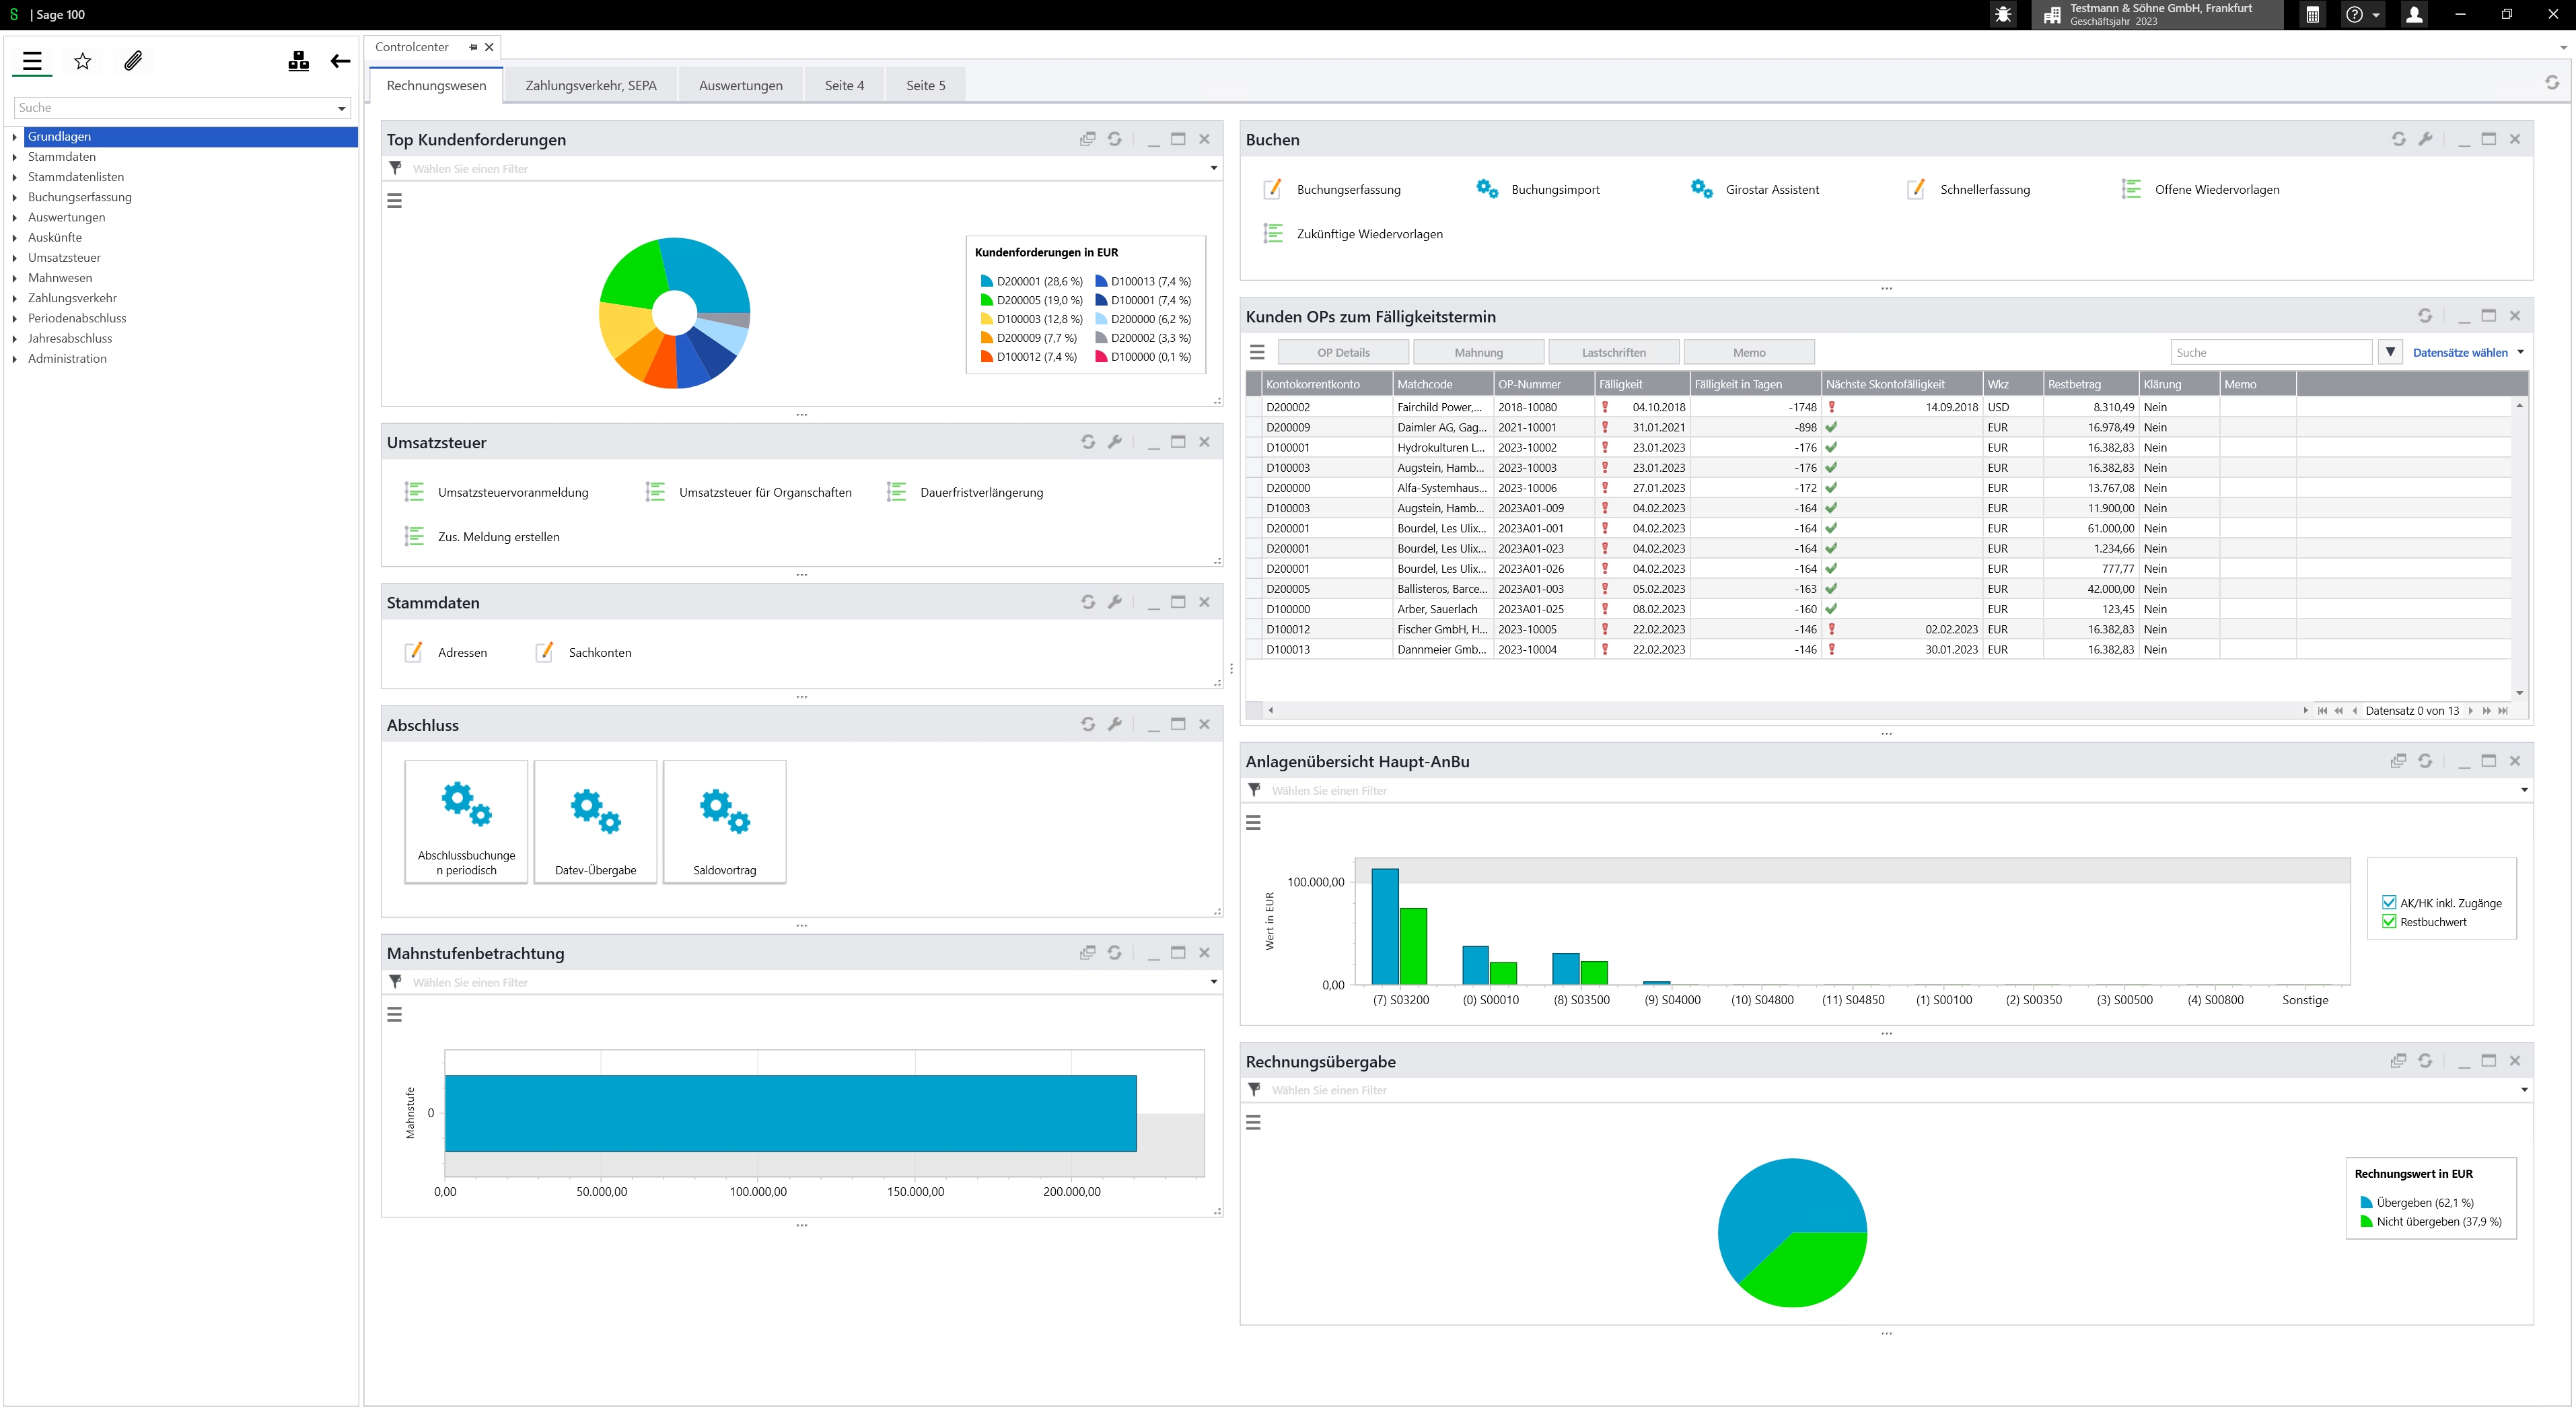This screenshot has height=1410, width=2576.
Task: Click the OP Details button
Action: [x=1343, y=352]
